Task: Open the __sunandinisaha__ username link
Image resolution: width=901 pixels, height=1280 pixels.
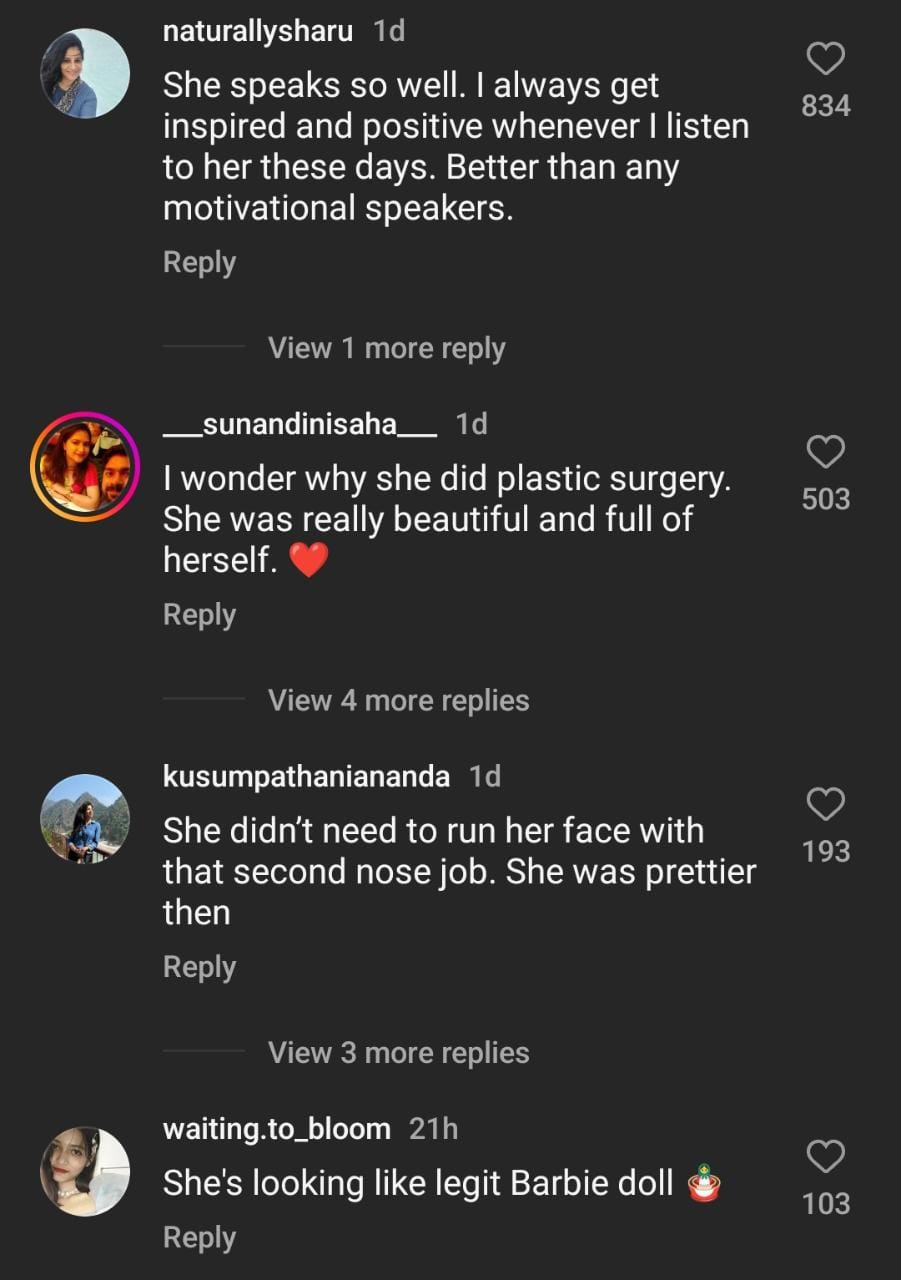Action: (x=300, y=424)
